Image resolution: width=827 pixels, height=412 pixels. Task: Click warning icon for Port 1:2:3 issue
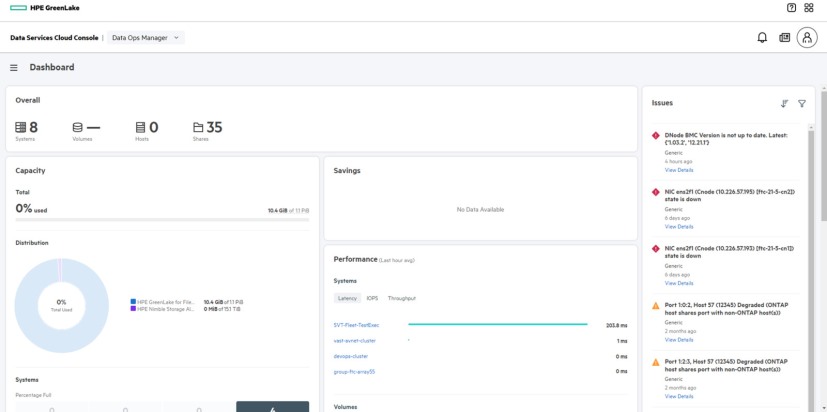(x=656, y=362)
